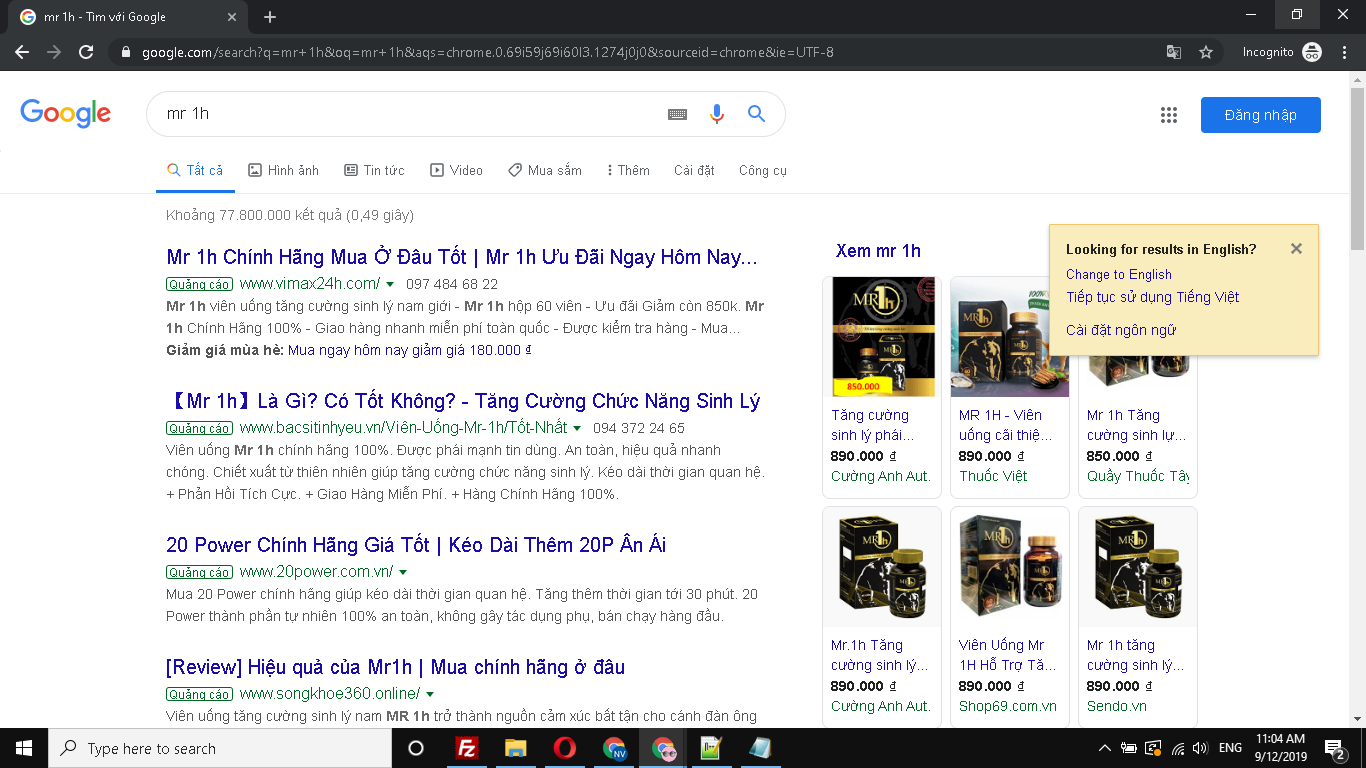Open the on-screen keyboard input tool
The height and width of the screenshot is (768, 1366).
[x=677, y=114]
